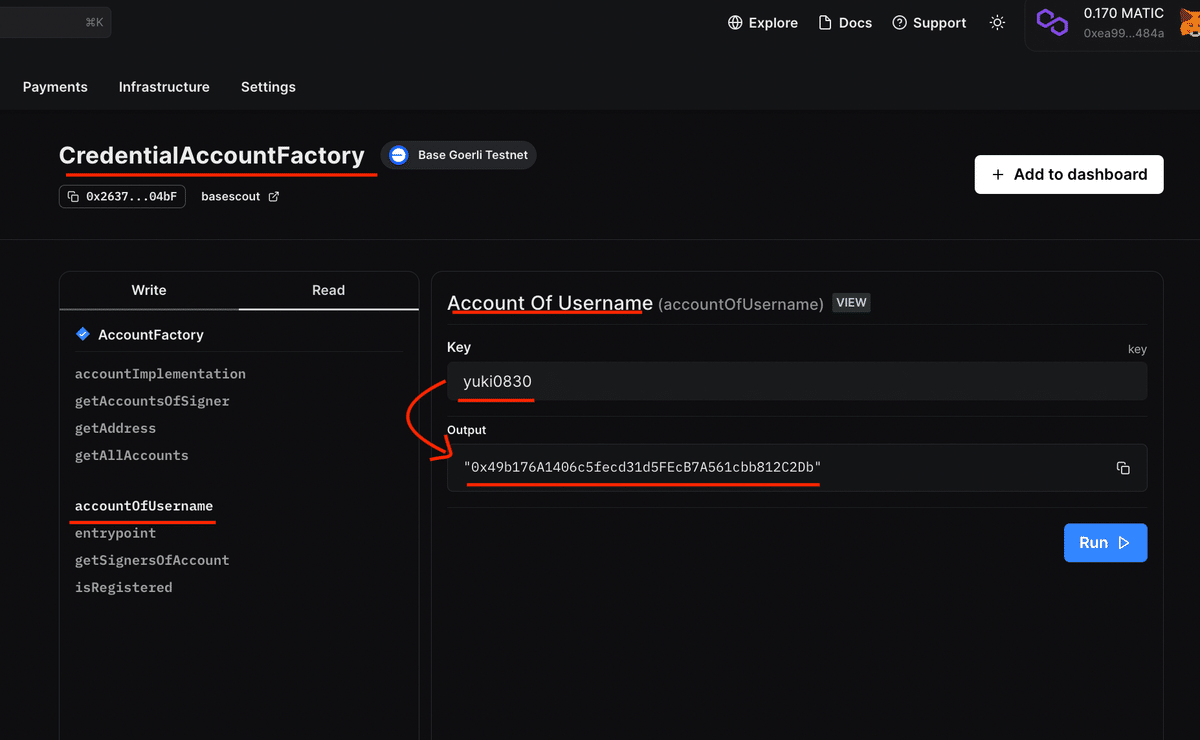Select the getSignersOfAccount function
Image resolution: width=1200 pixels, height=740 pixels.
coord(152,560)
